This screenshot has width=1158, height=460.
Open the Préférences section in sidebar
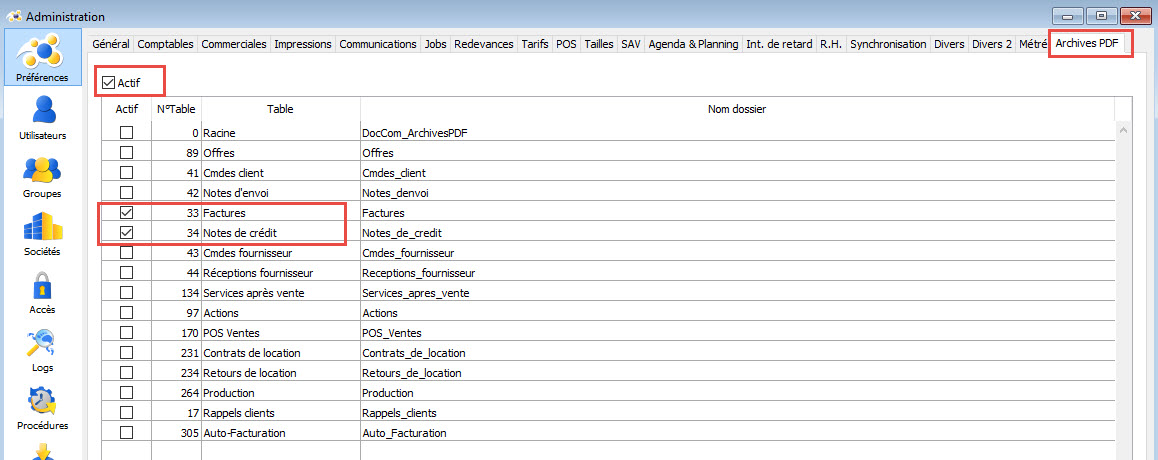[x=42, y=57]
